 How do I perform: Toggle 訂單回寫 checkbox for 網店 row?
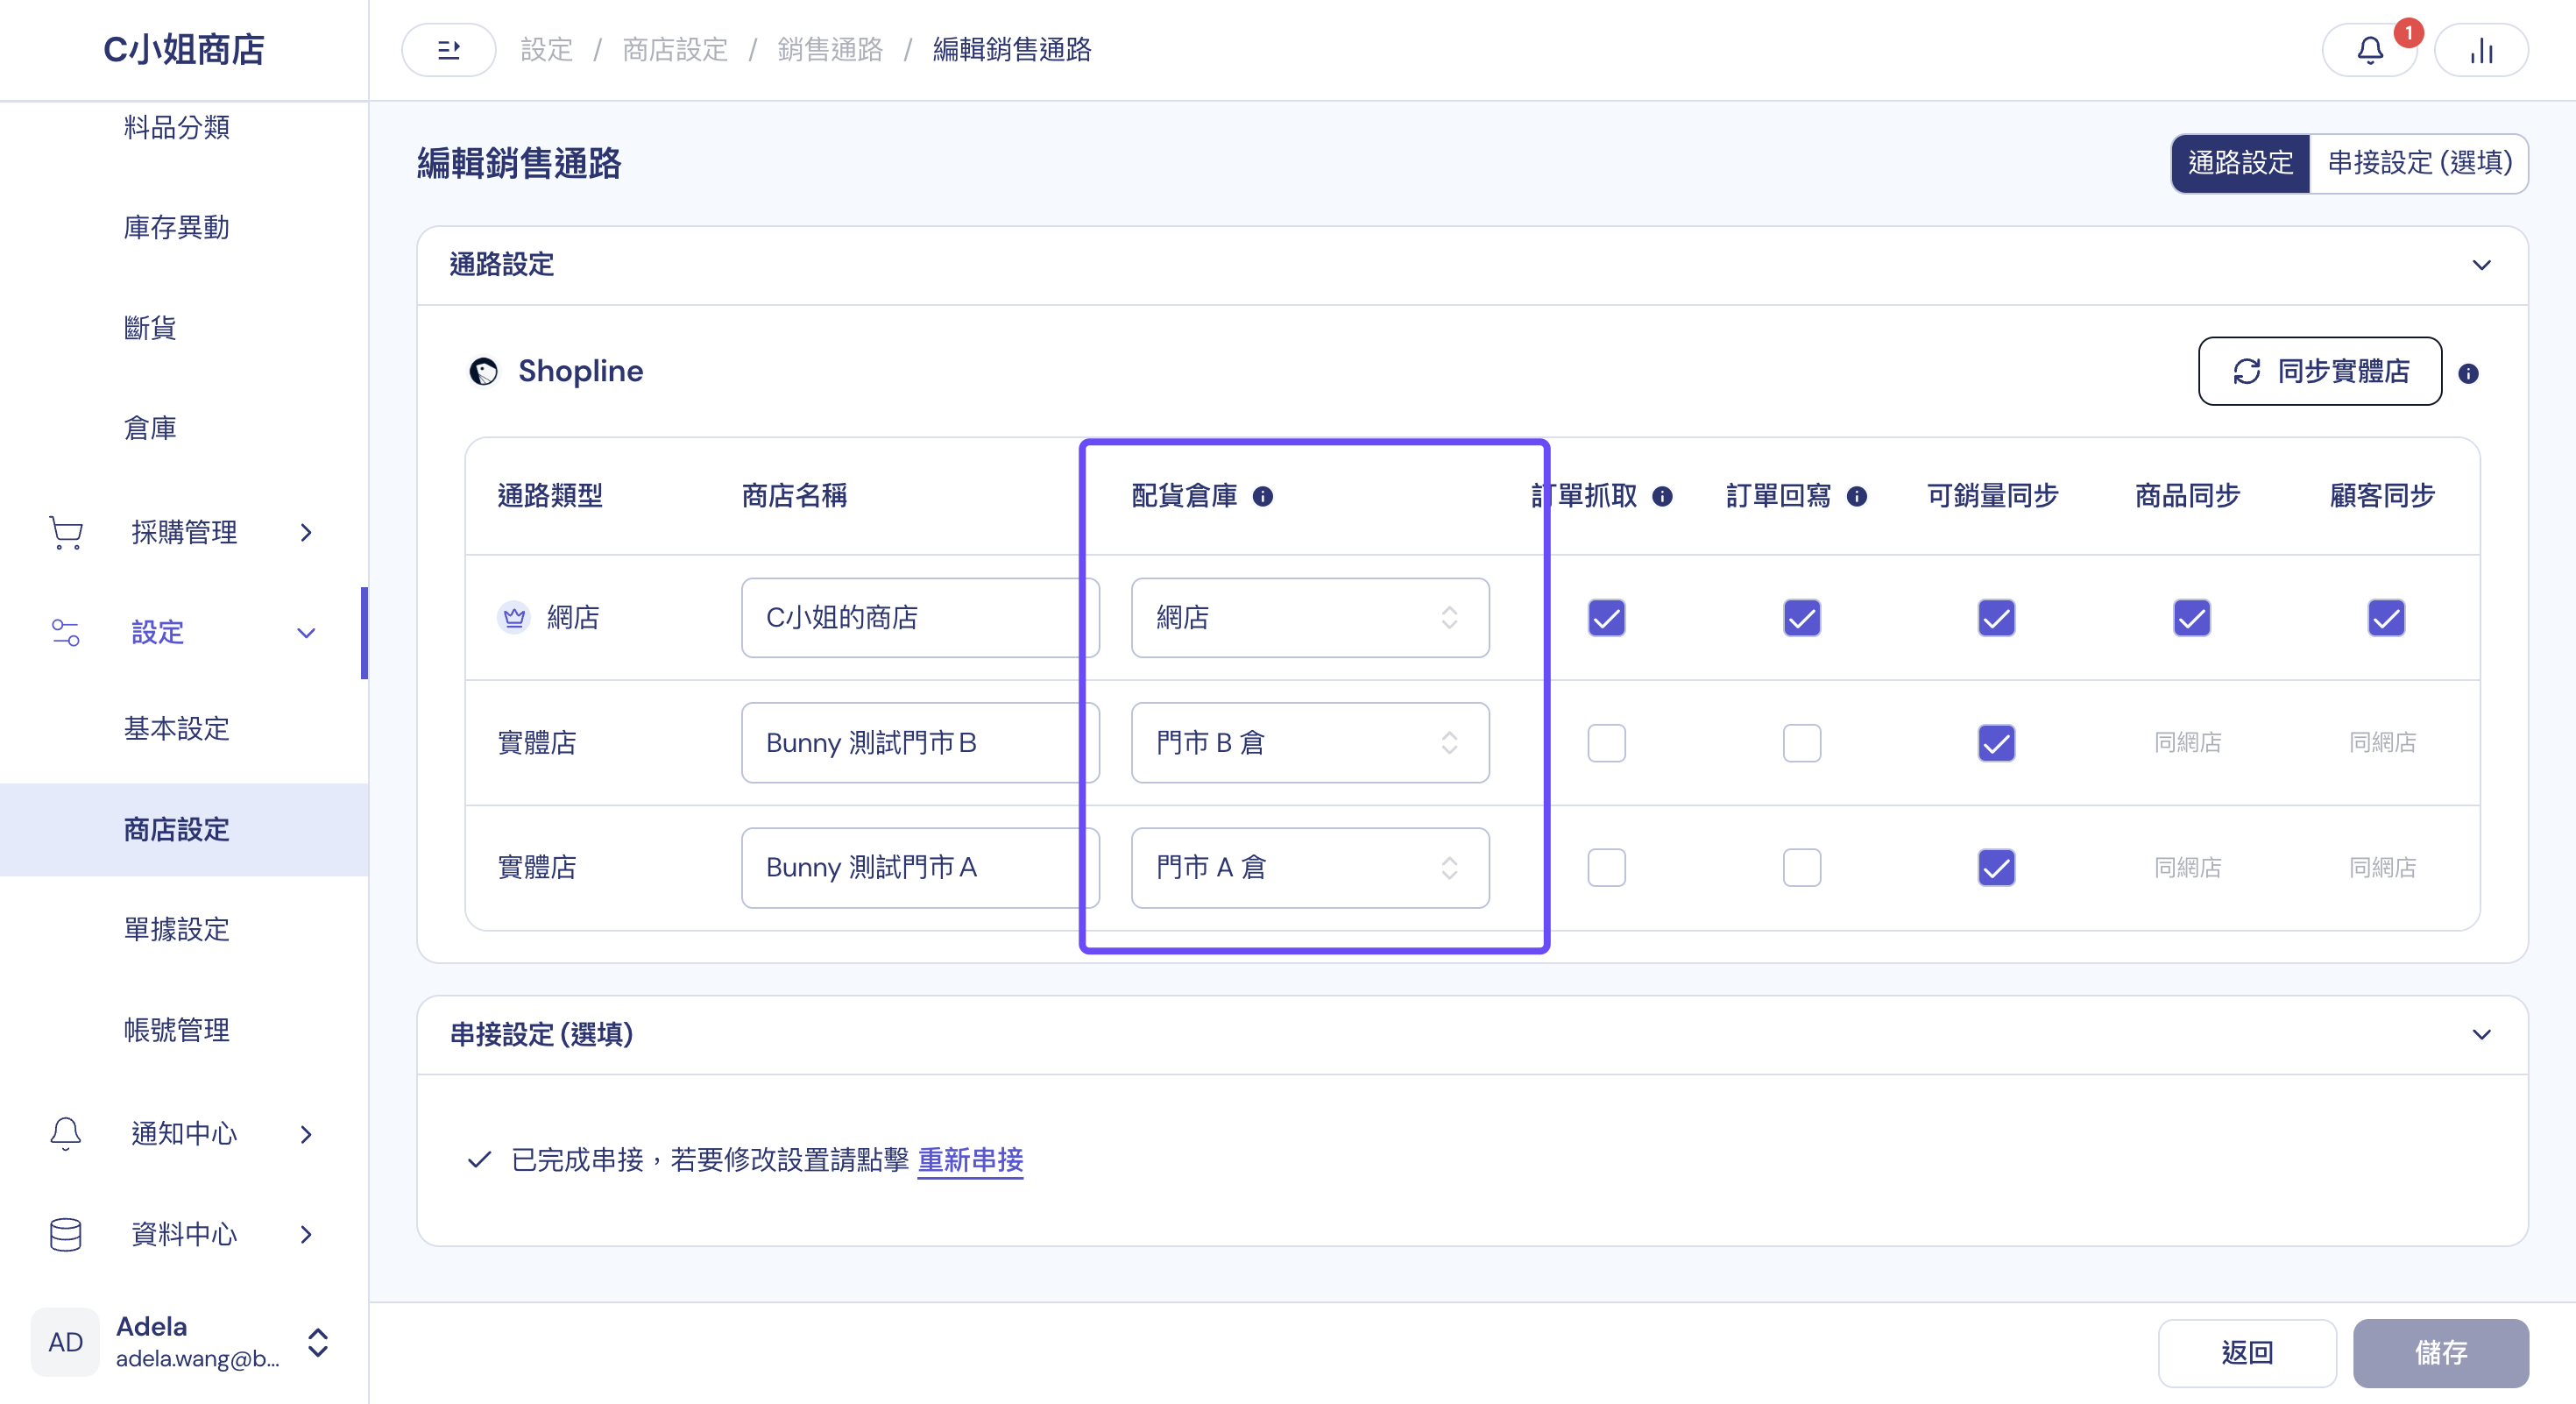(x=1802, y=618)
